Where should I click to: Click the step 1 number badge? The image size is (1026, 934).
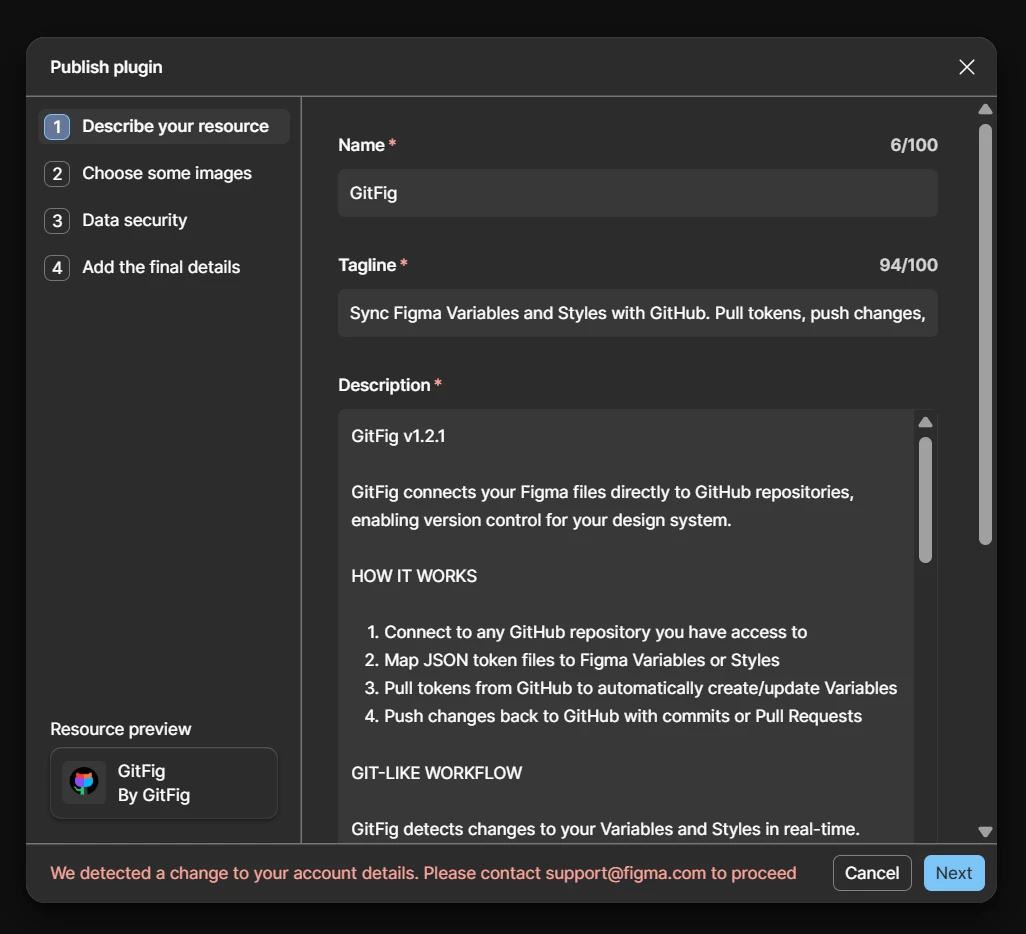57,127
